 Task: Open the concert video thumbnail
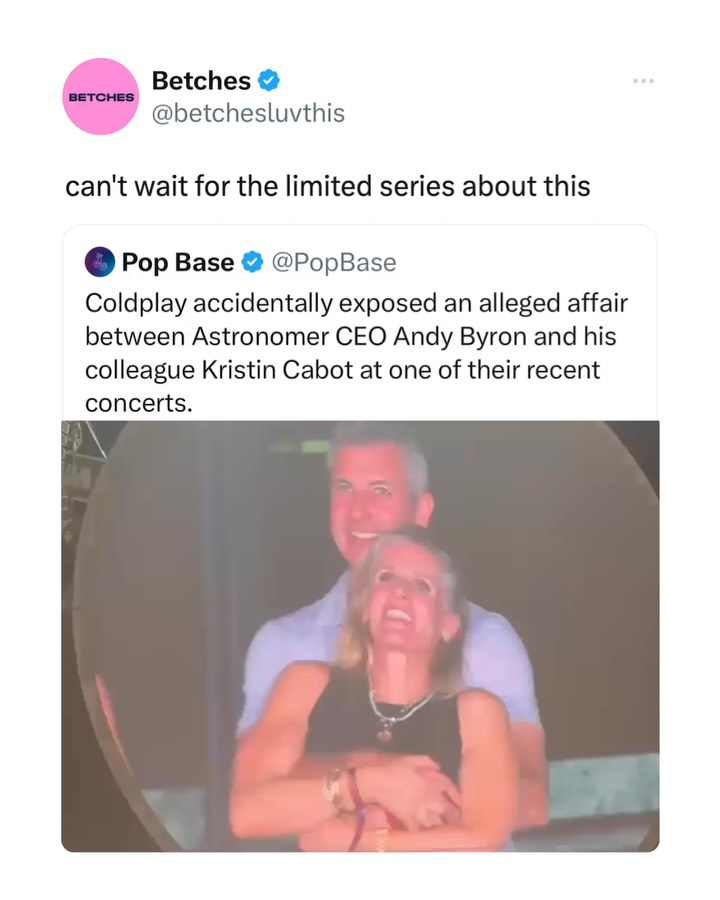[360, 636]
